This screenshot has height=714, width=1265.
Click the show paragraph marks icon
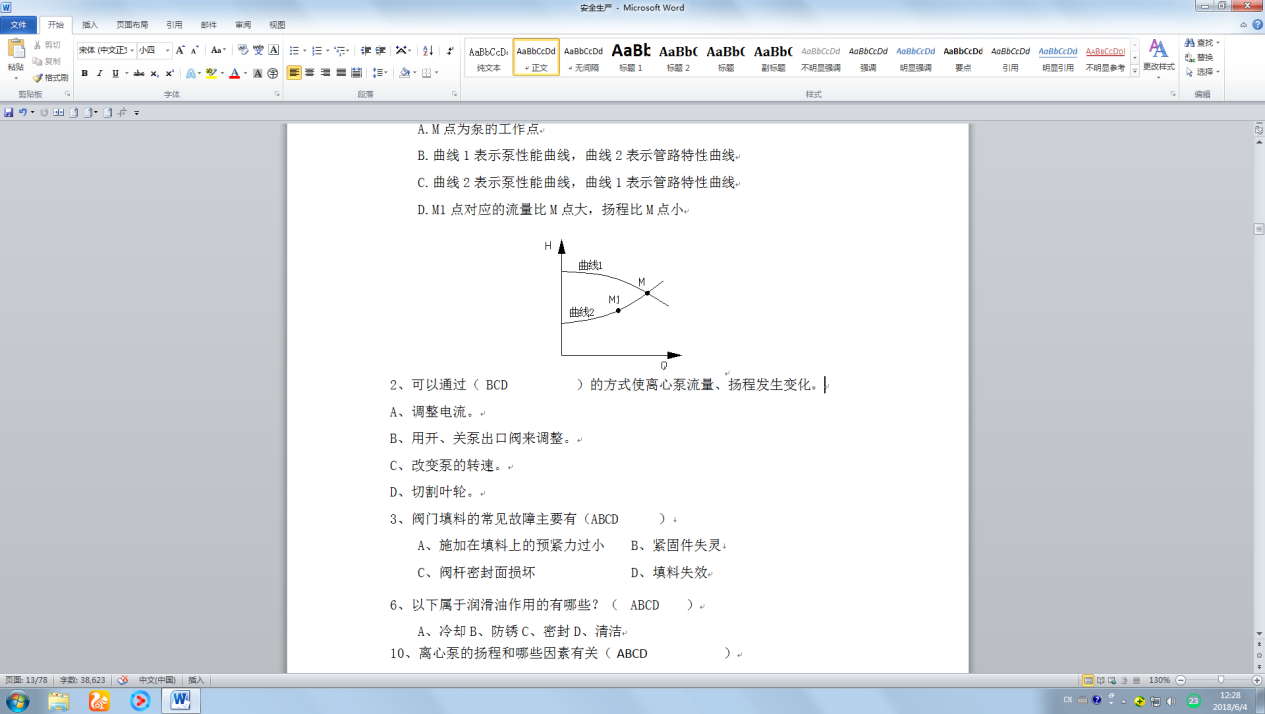click(x=450, y=50)
